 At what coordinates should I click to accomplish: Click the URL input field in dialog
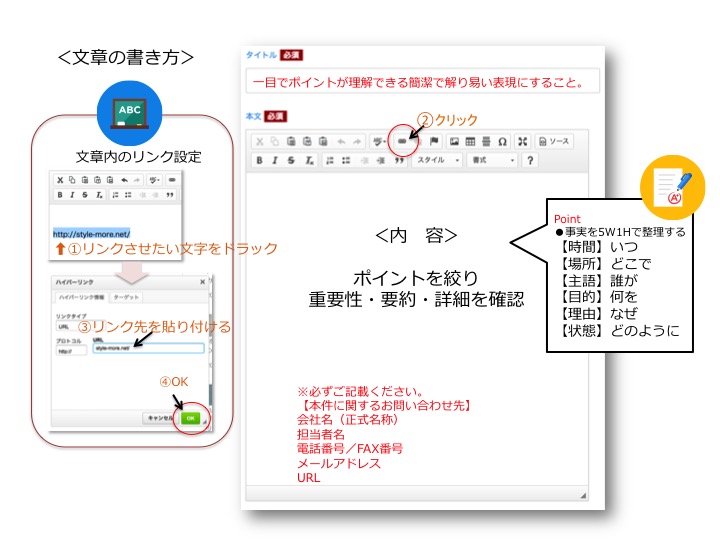pyautogui.click(x=147, y=349)
